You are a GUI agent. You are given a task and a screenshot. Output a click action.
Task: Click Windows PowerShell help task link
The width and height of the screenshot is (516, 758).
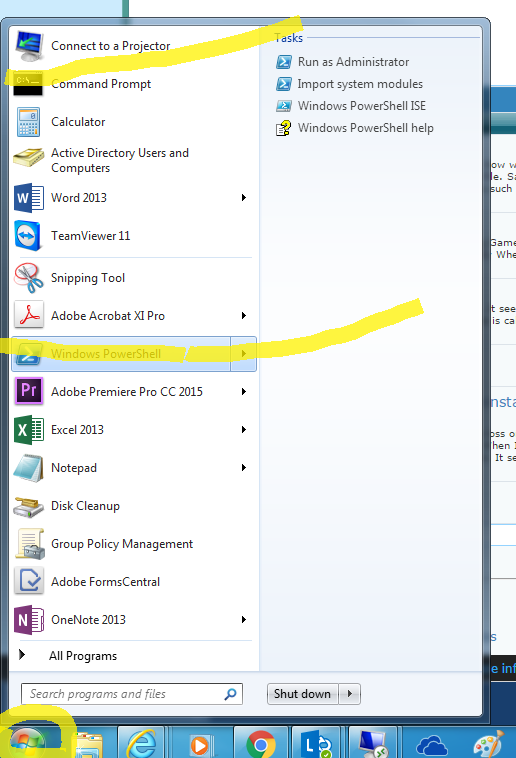coord(366,128)
